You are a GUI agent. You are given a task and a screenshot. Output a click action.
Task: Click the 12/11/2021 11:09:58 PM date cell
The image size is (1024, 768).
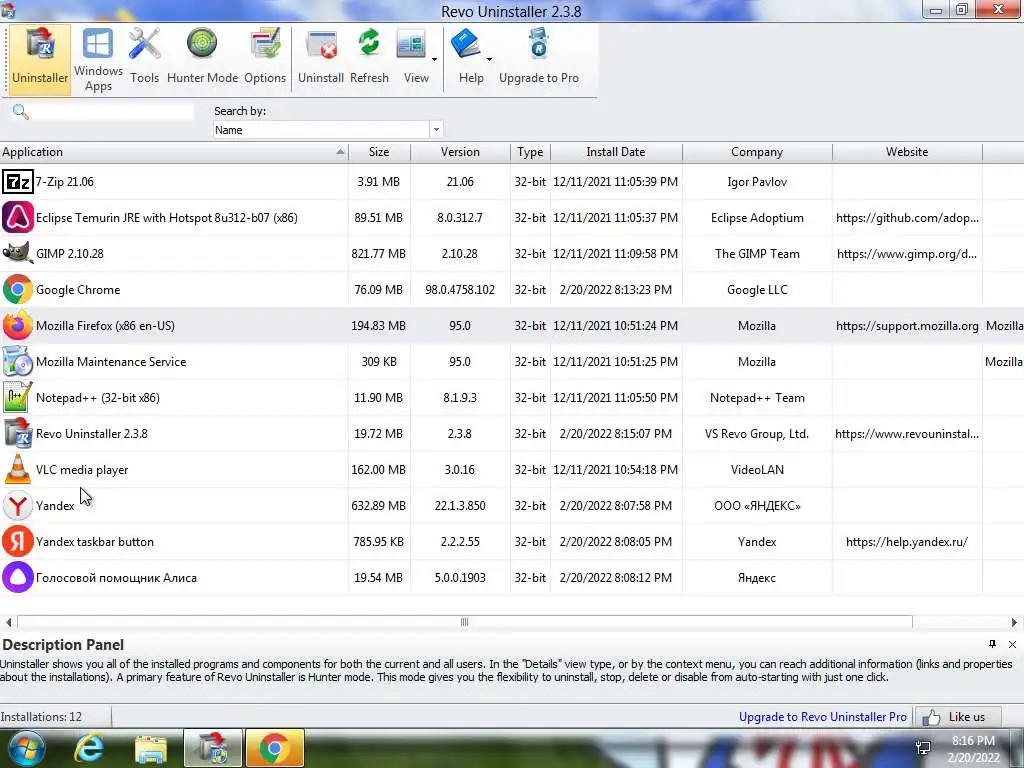coord(616,253)
